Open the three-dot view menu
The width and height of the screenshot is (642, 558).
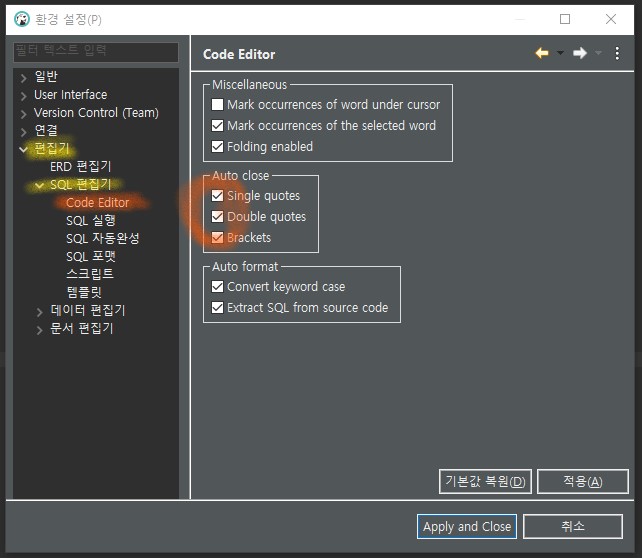[617, 53]
